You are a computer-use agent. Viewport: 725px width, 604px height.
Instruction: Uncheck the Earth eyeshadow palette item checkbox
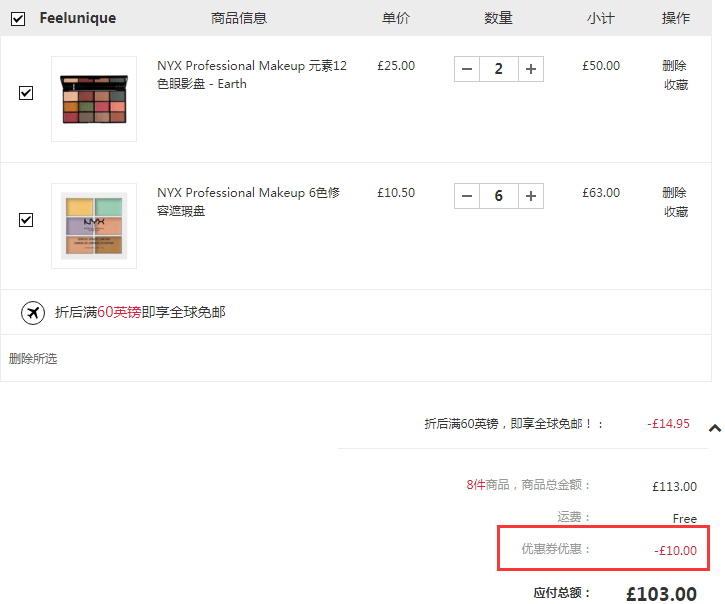point(26,93)
